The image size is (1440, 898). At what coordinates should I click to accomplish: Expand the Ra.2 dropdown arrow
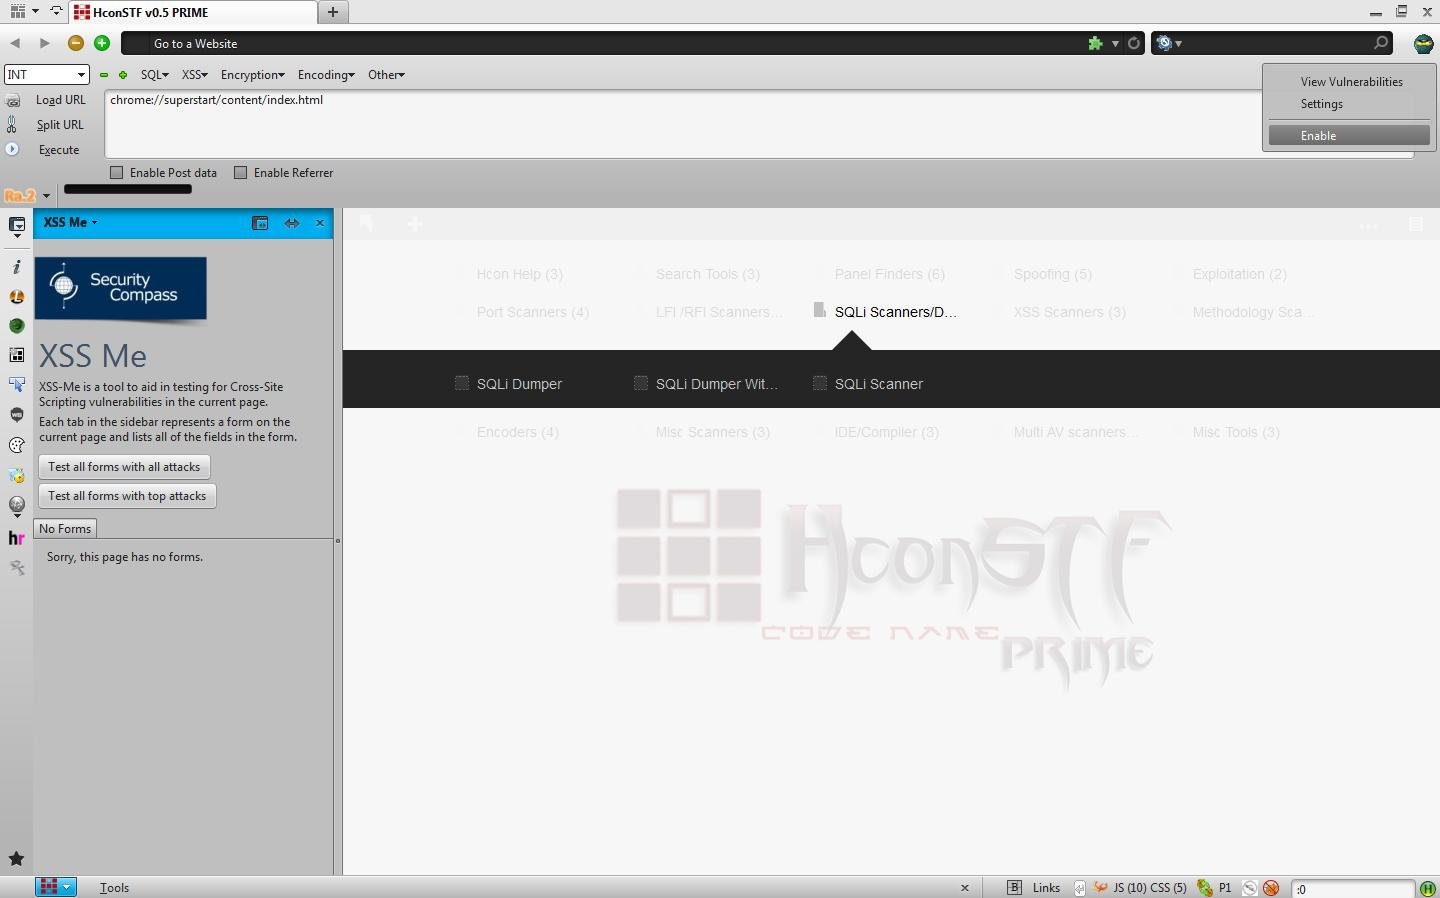[46, 196]
